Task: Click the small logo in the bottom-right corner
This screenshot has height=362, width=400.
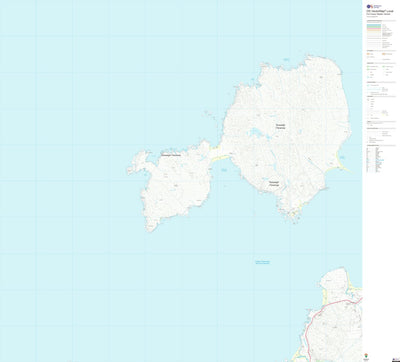Action: 395,359
